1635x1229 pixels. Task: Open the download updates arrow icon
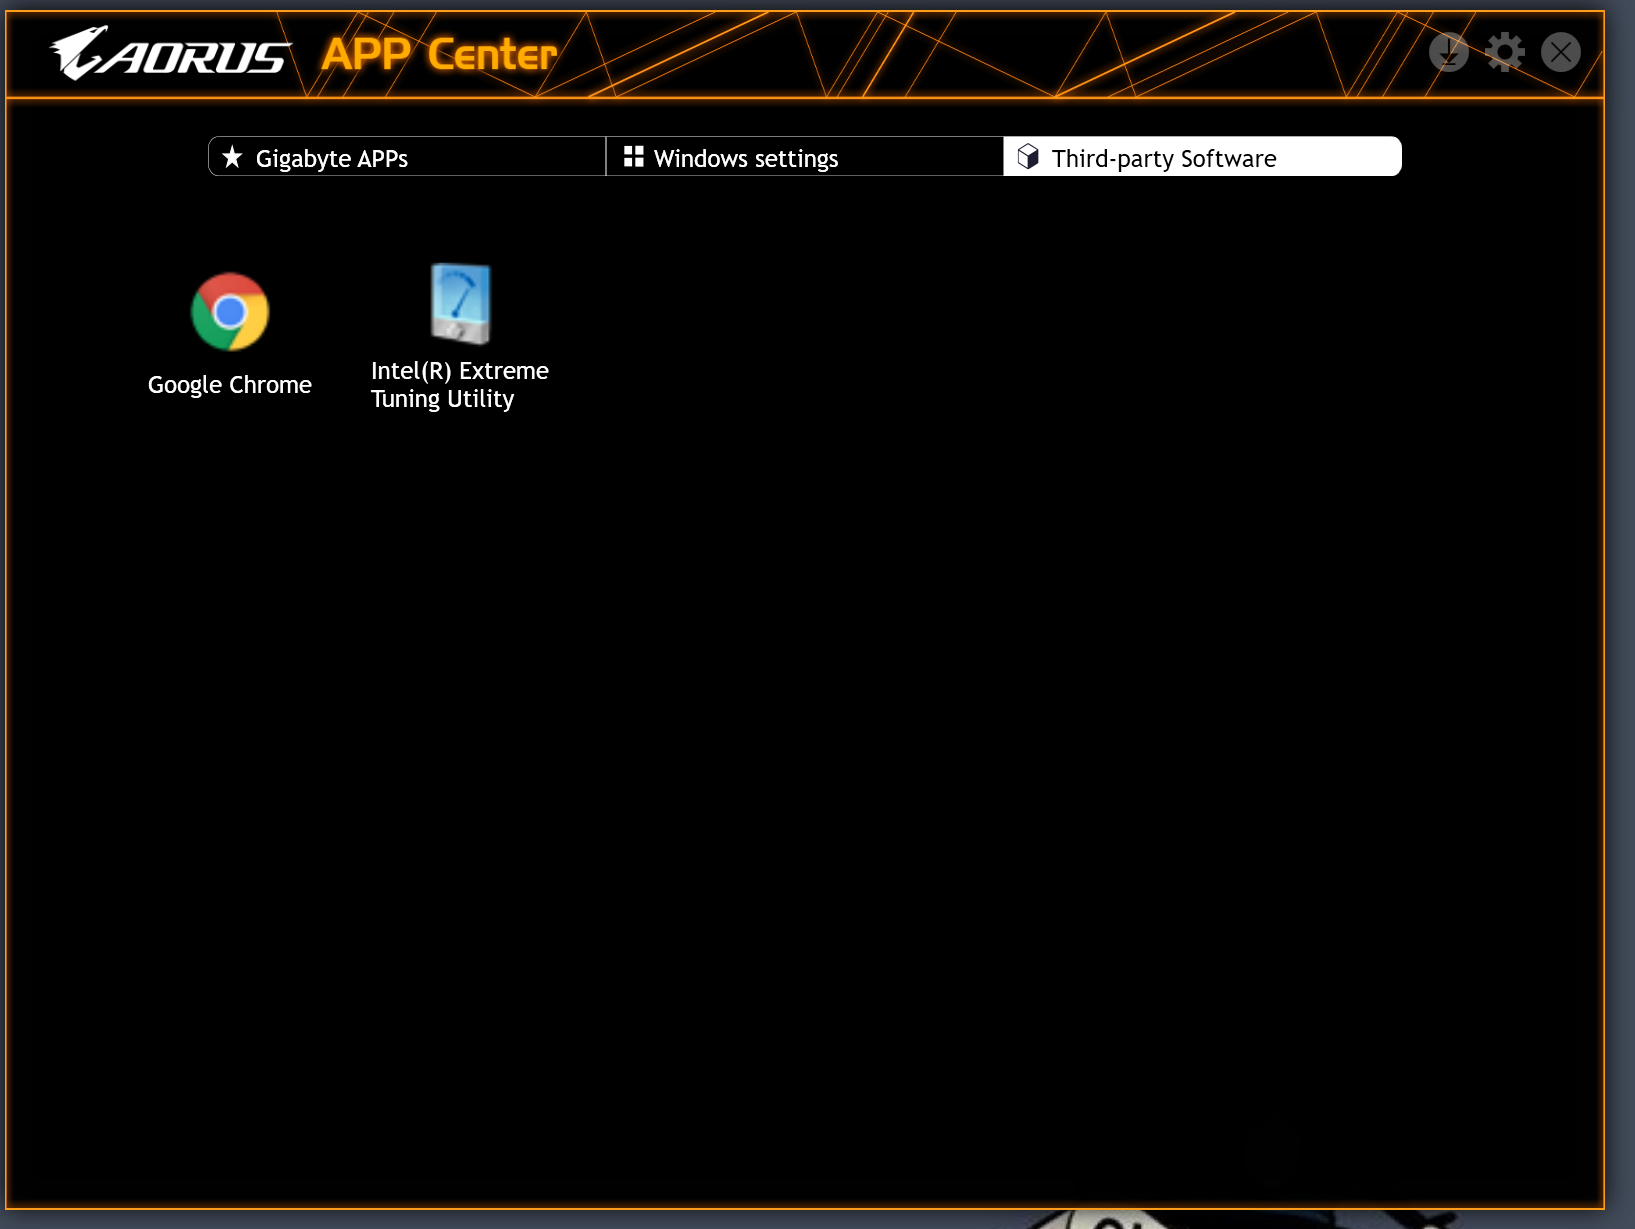(1448, 52)
